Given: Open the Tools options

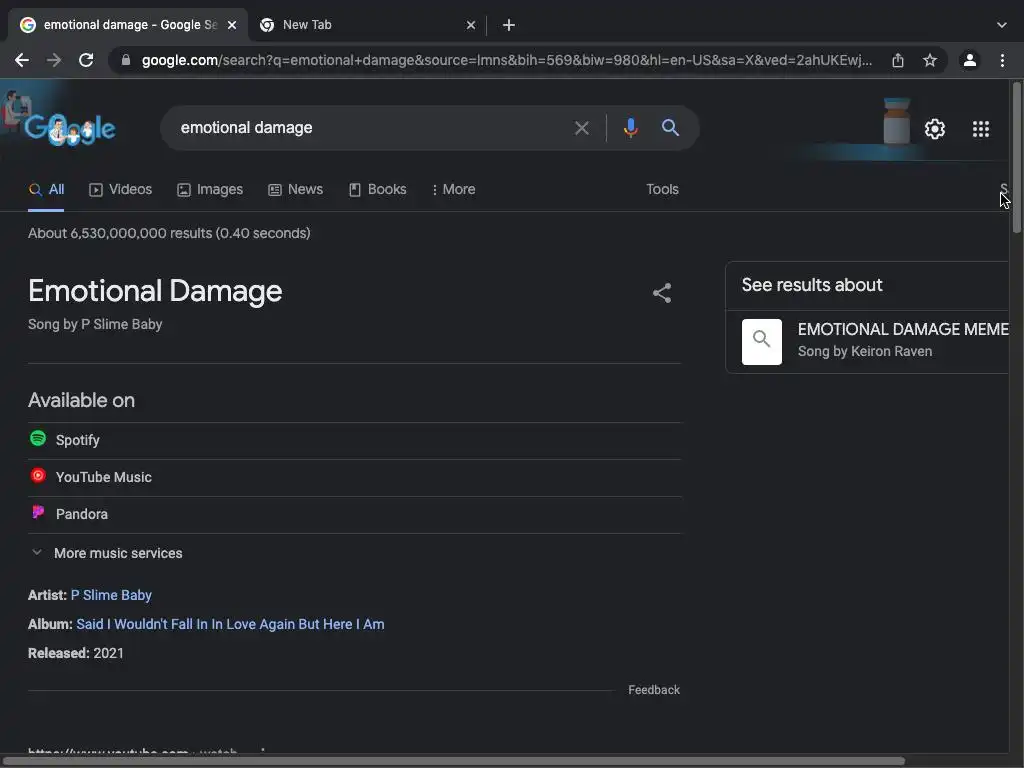Looking at the screenshot, I should (662, 189).
